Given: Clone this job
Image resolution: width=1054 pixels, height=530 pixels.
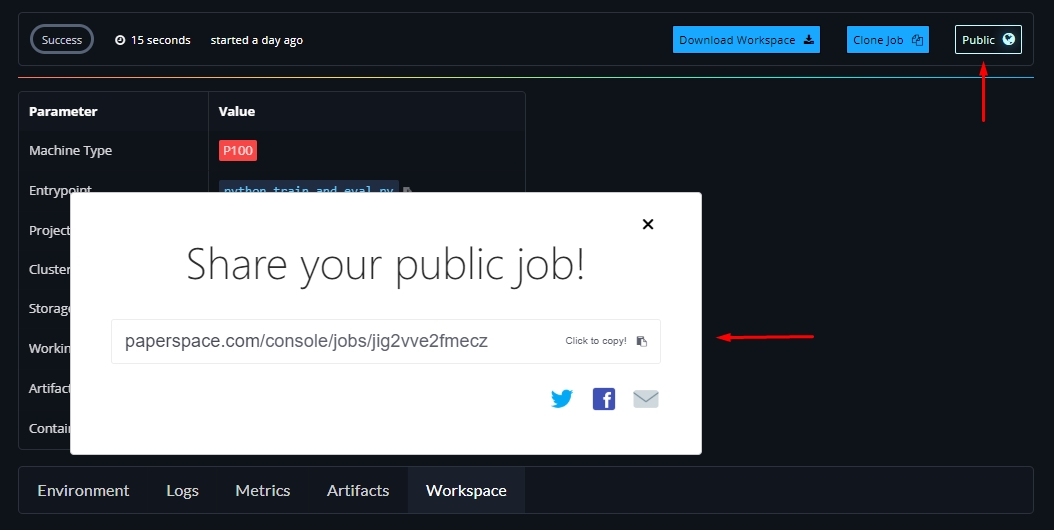Looking at the screenshot, I should click(x=887, y=40).
